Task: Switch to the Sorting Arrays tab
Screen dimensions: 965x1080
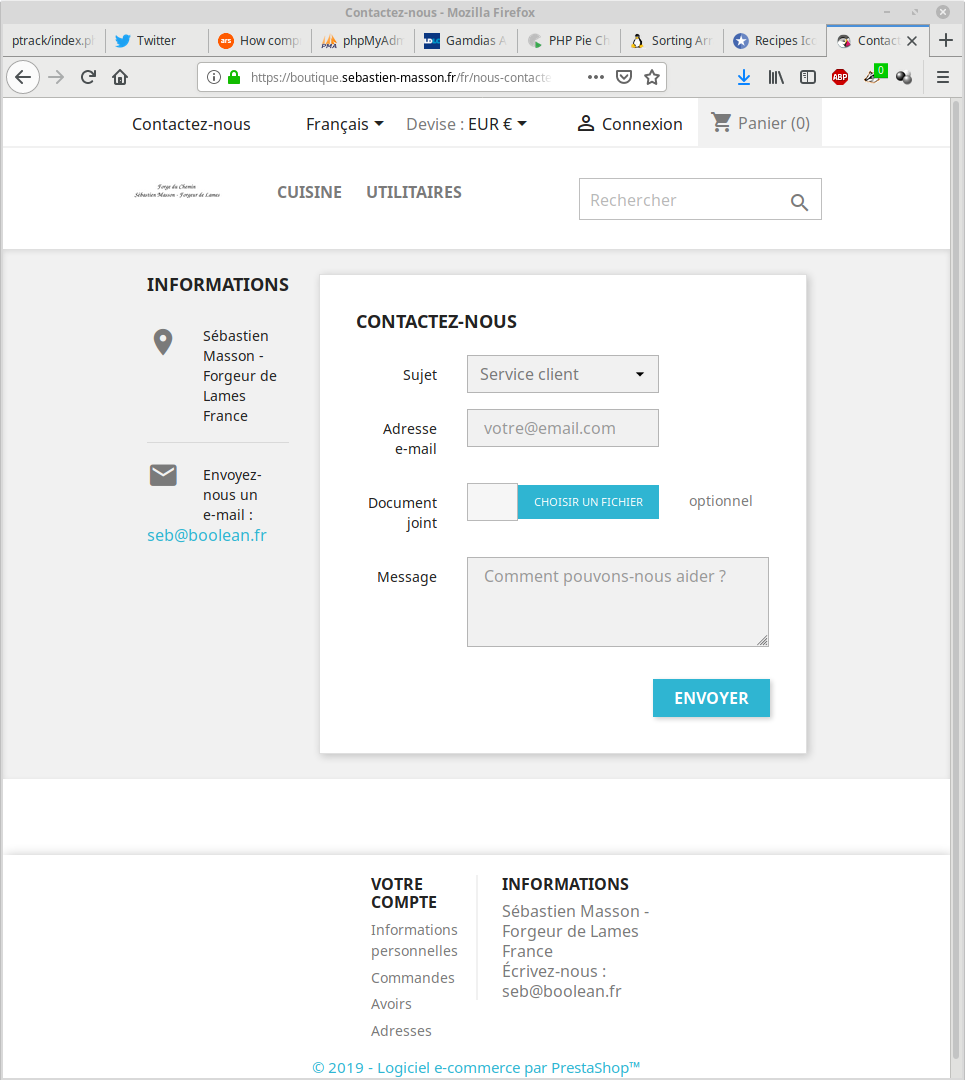Action: coord(672,41)
